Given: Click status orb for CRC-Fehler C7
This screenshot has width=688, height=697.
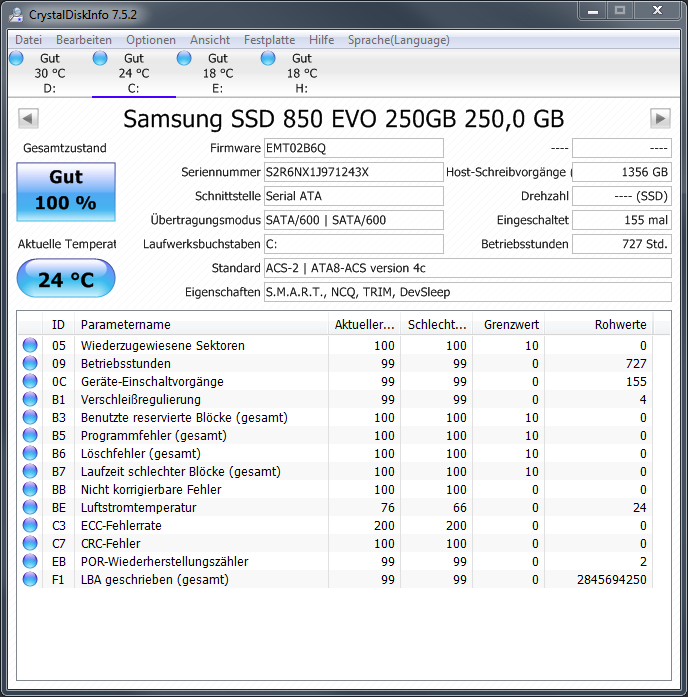Looking at the screenshot, I should tap(30, 543).
